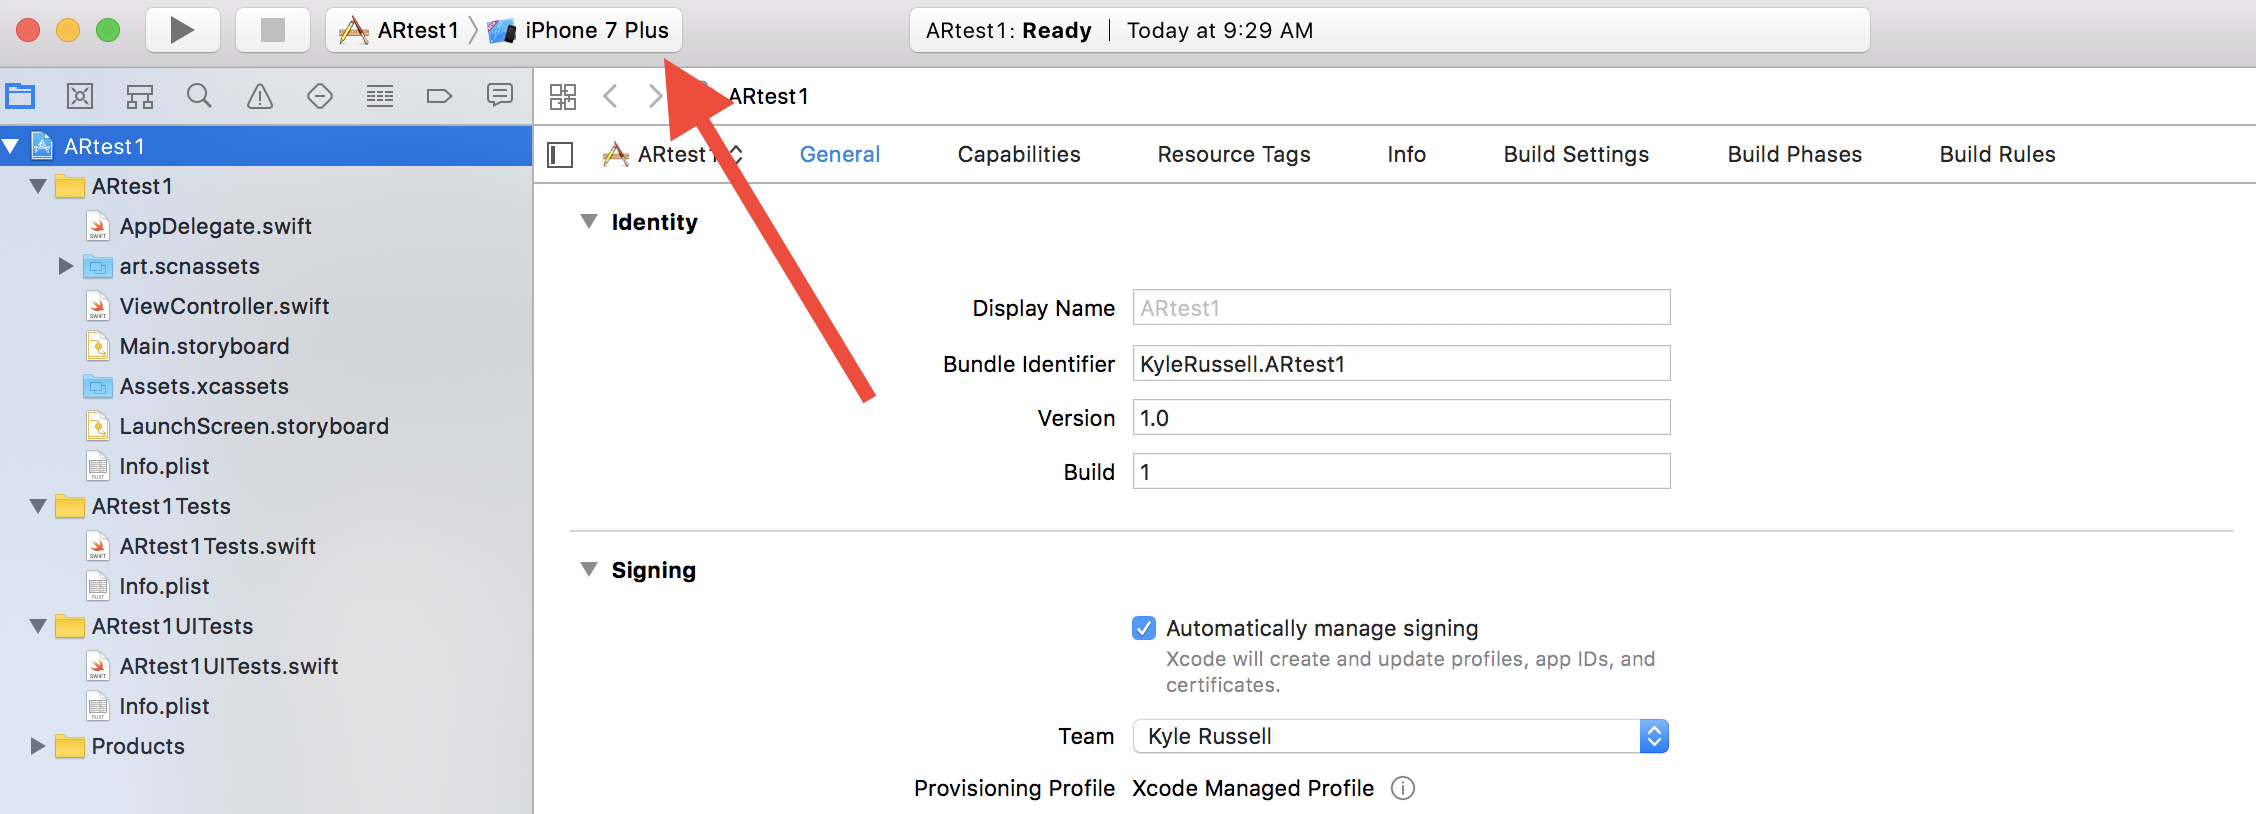Viewport: 2256px width, 814px height.
Task: Open the Report navigator speech-bubble icon
Action: (500, 95)
